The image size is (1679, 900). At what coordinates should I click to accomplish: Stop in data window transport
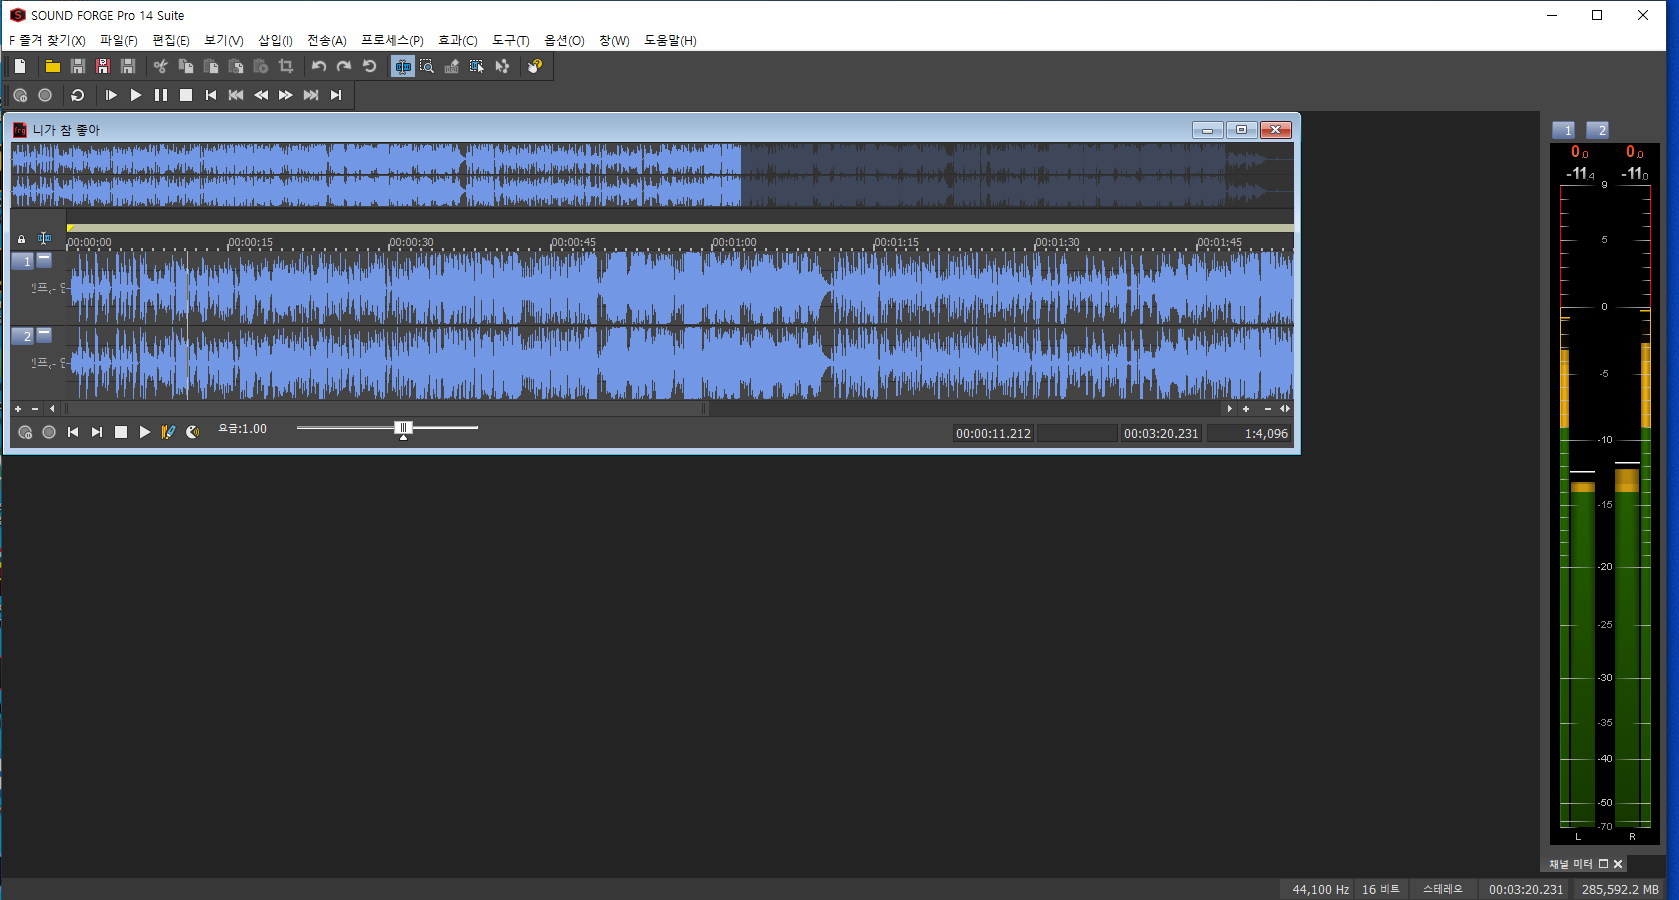click(x=121, y=432)
